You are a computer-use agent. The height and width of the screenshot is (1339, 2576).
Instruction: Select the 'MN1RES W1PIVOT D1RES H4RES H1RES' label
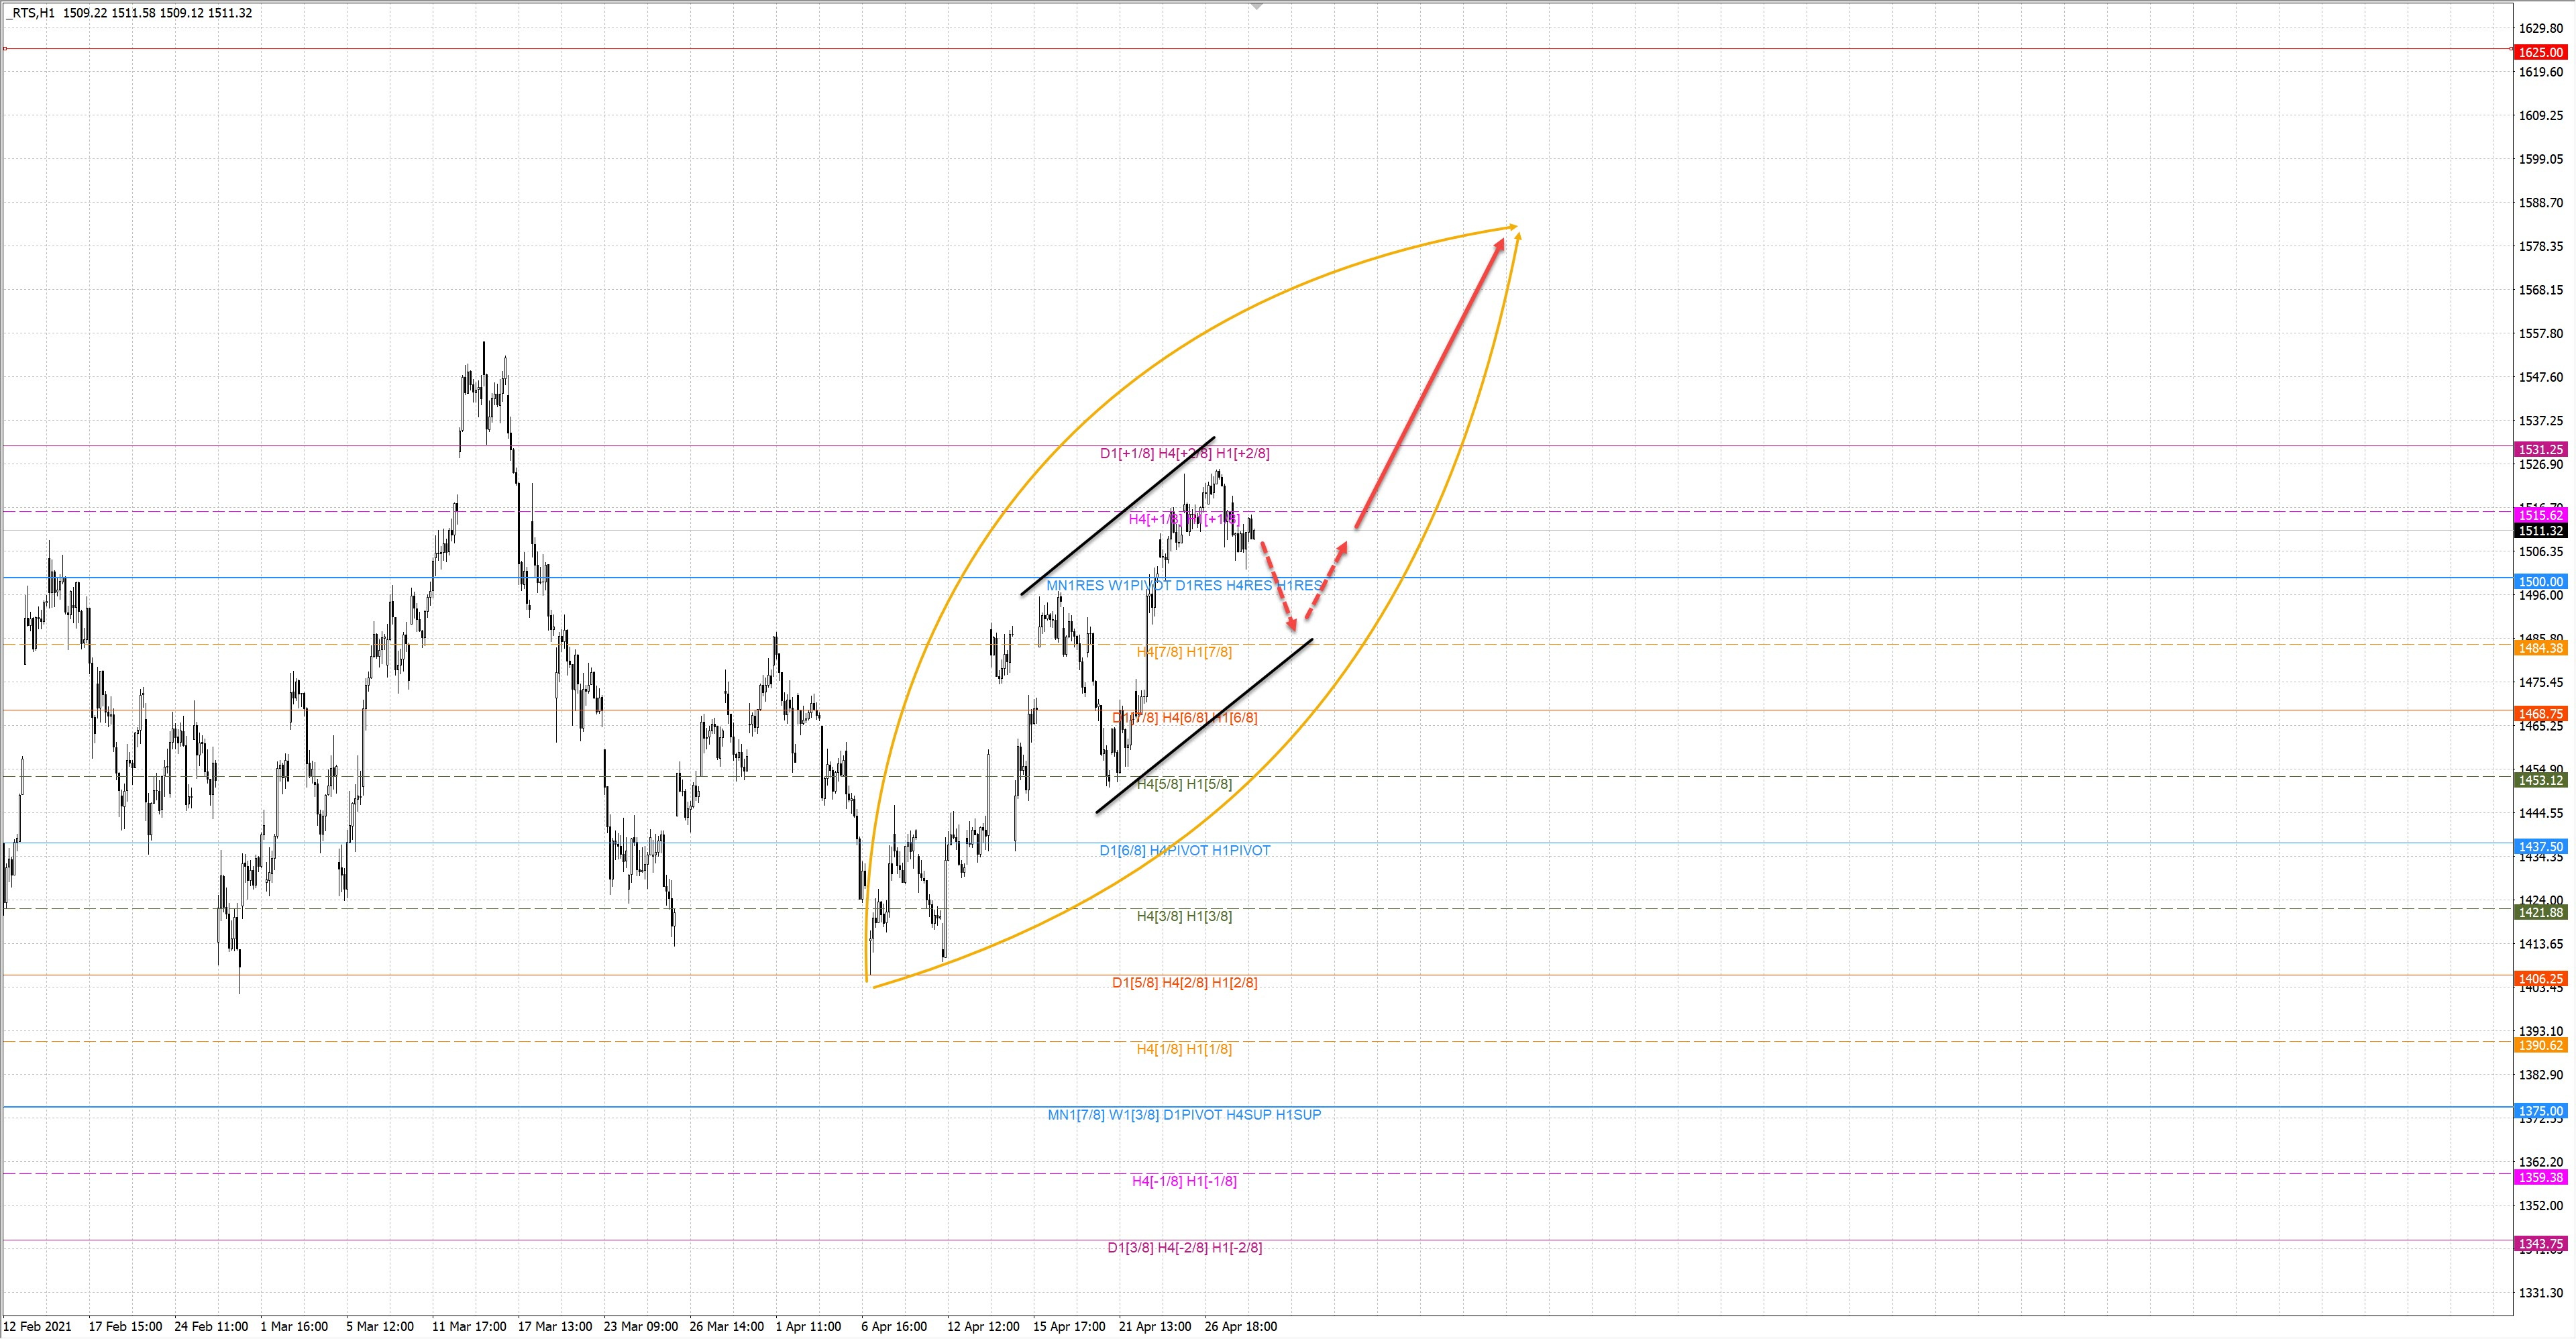click(x=1184, y=585)
